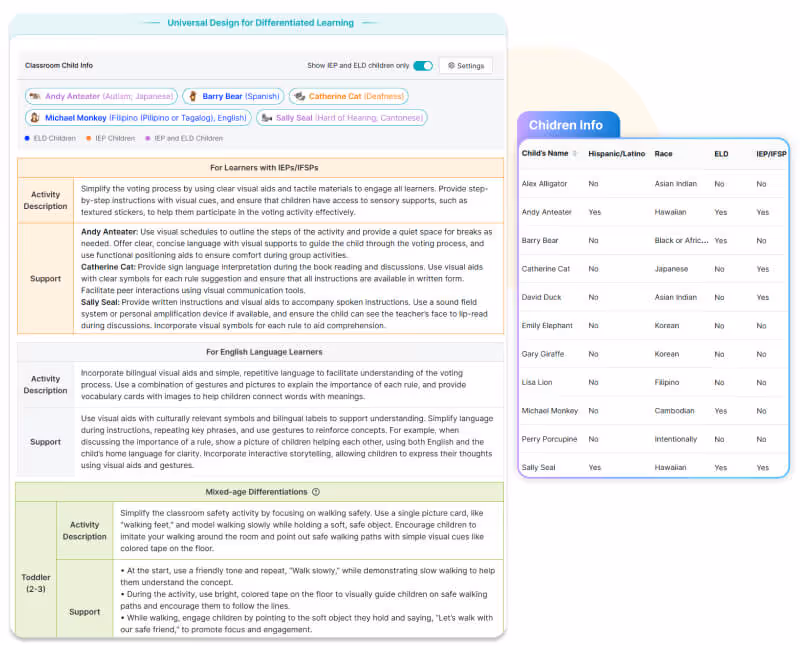Select the Alex Alligator row name
800x650 pixels.
[x=544, y=184]
